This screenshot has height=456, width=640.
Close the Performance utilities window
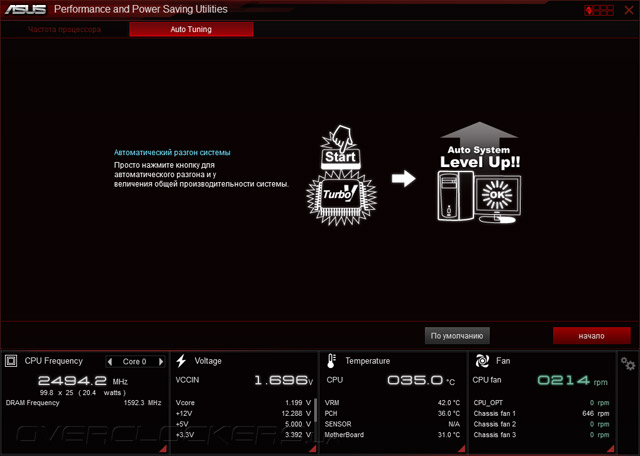coord(629,10)
